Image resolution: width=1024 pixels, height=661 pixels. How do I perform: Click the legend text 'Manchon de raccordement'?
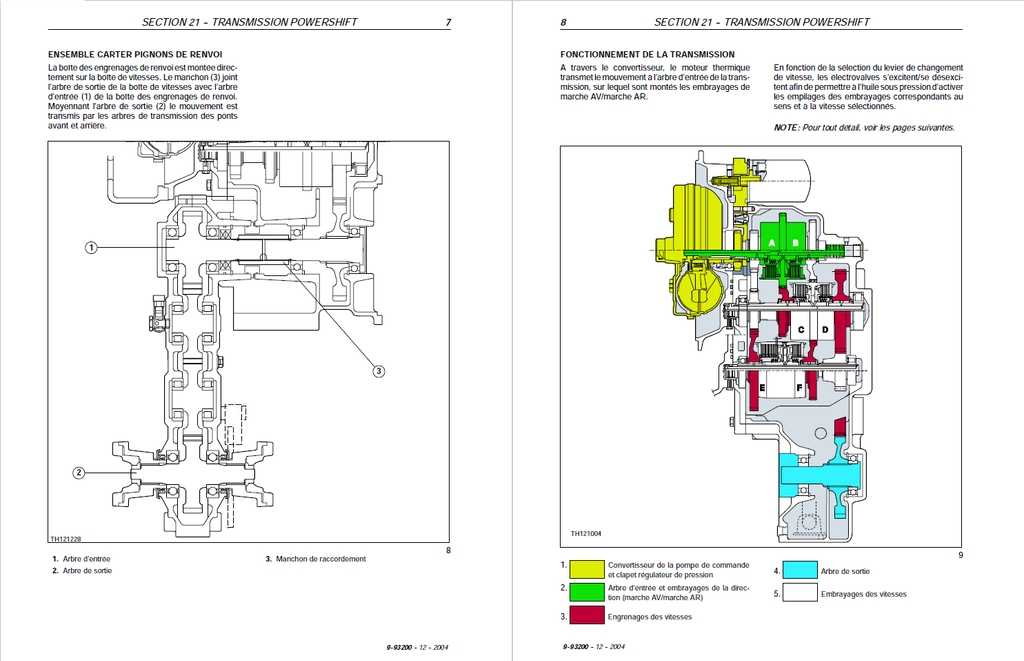321,559
